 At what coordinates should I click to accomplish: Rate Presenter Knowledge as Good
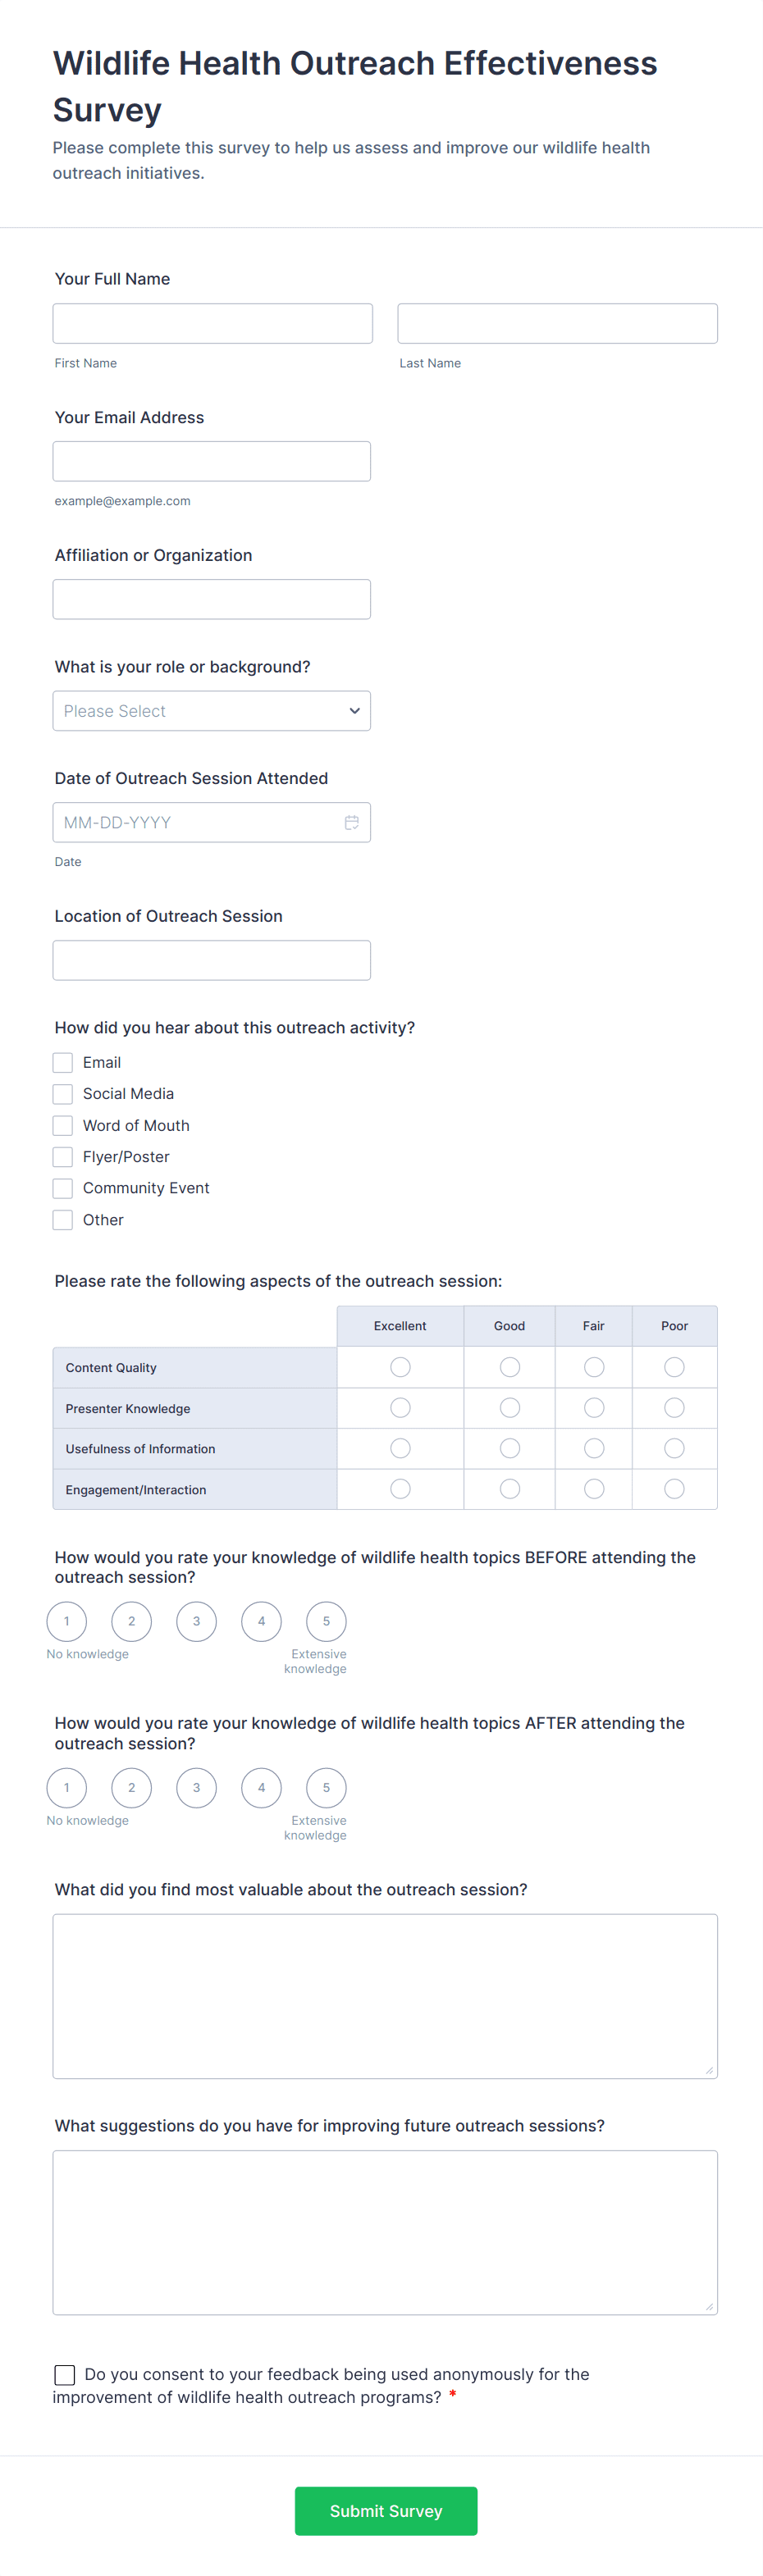click(509, 1407)
